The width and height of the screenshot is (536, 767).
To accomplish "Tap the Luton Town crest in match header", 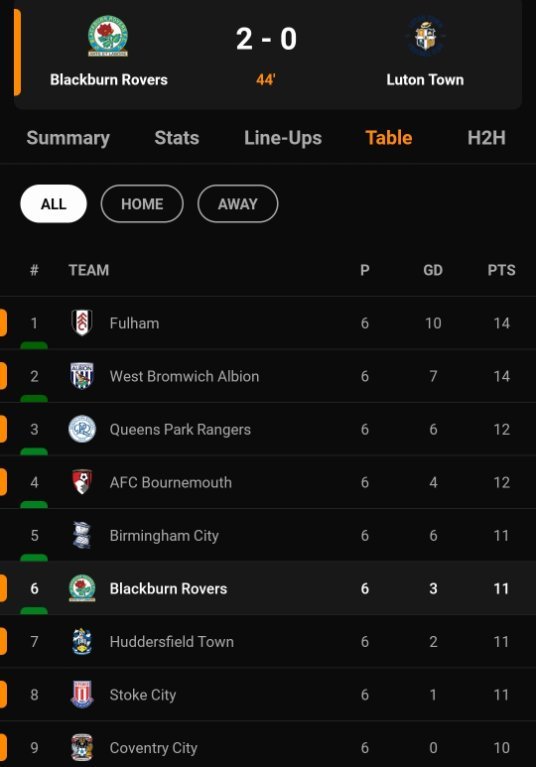I will pyautogui.click(x=425, y=36).
